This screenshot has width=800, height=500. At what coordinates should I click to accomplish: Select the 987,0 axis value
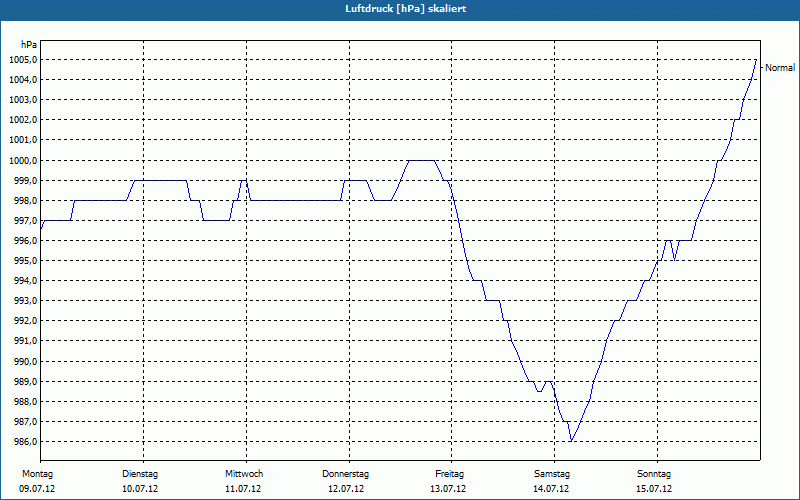pos(26,421)
